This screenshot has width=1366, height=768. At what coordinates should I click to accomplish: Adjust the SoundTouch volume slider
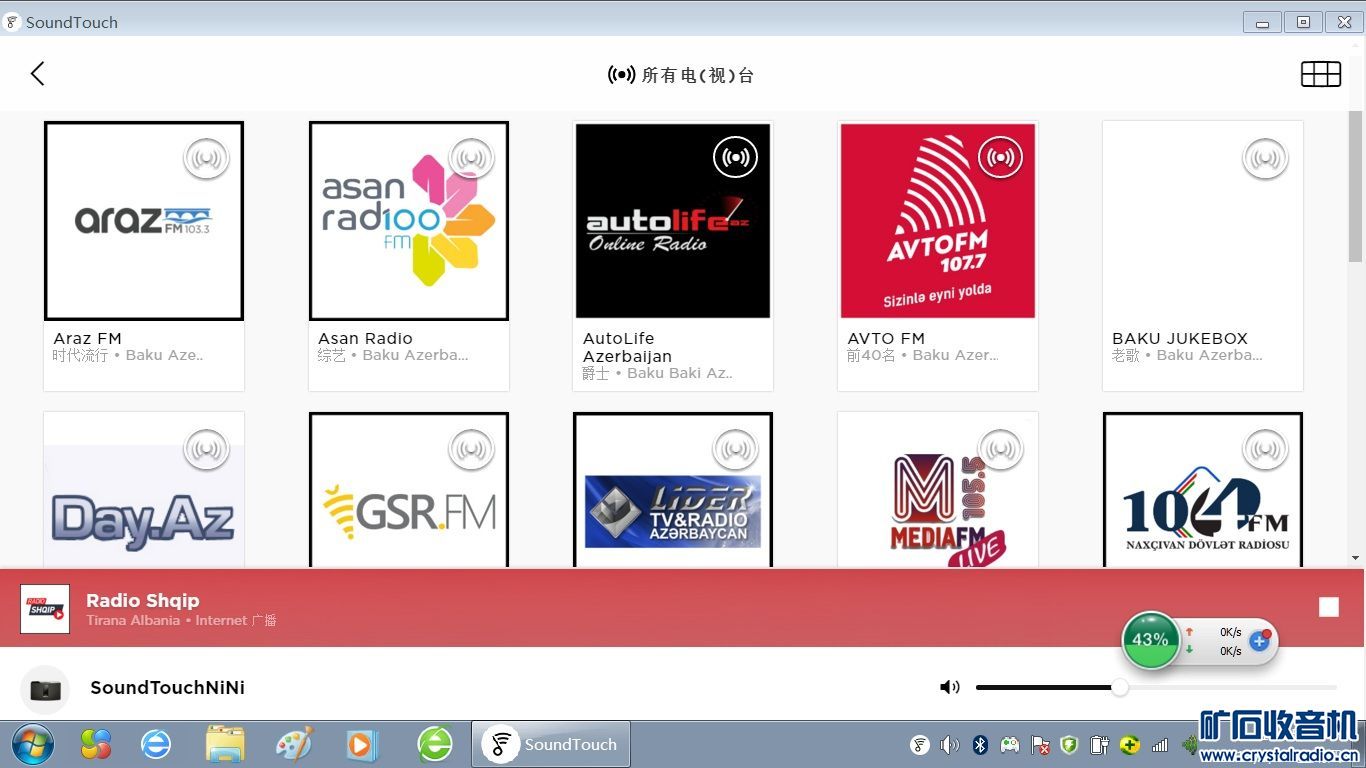point(1156,687)
